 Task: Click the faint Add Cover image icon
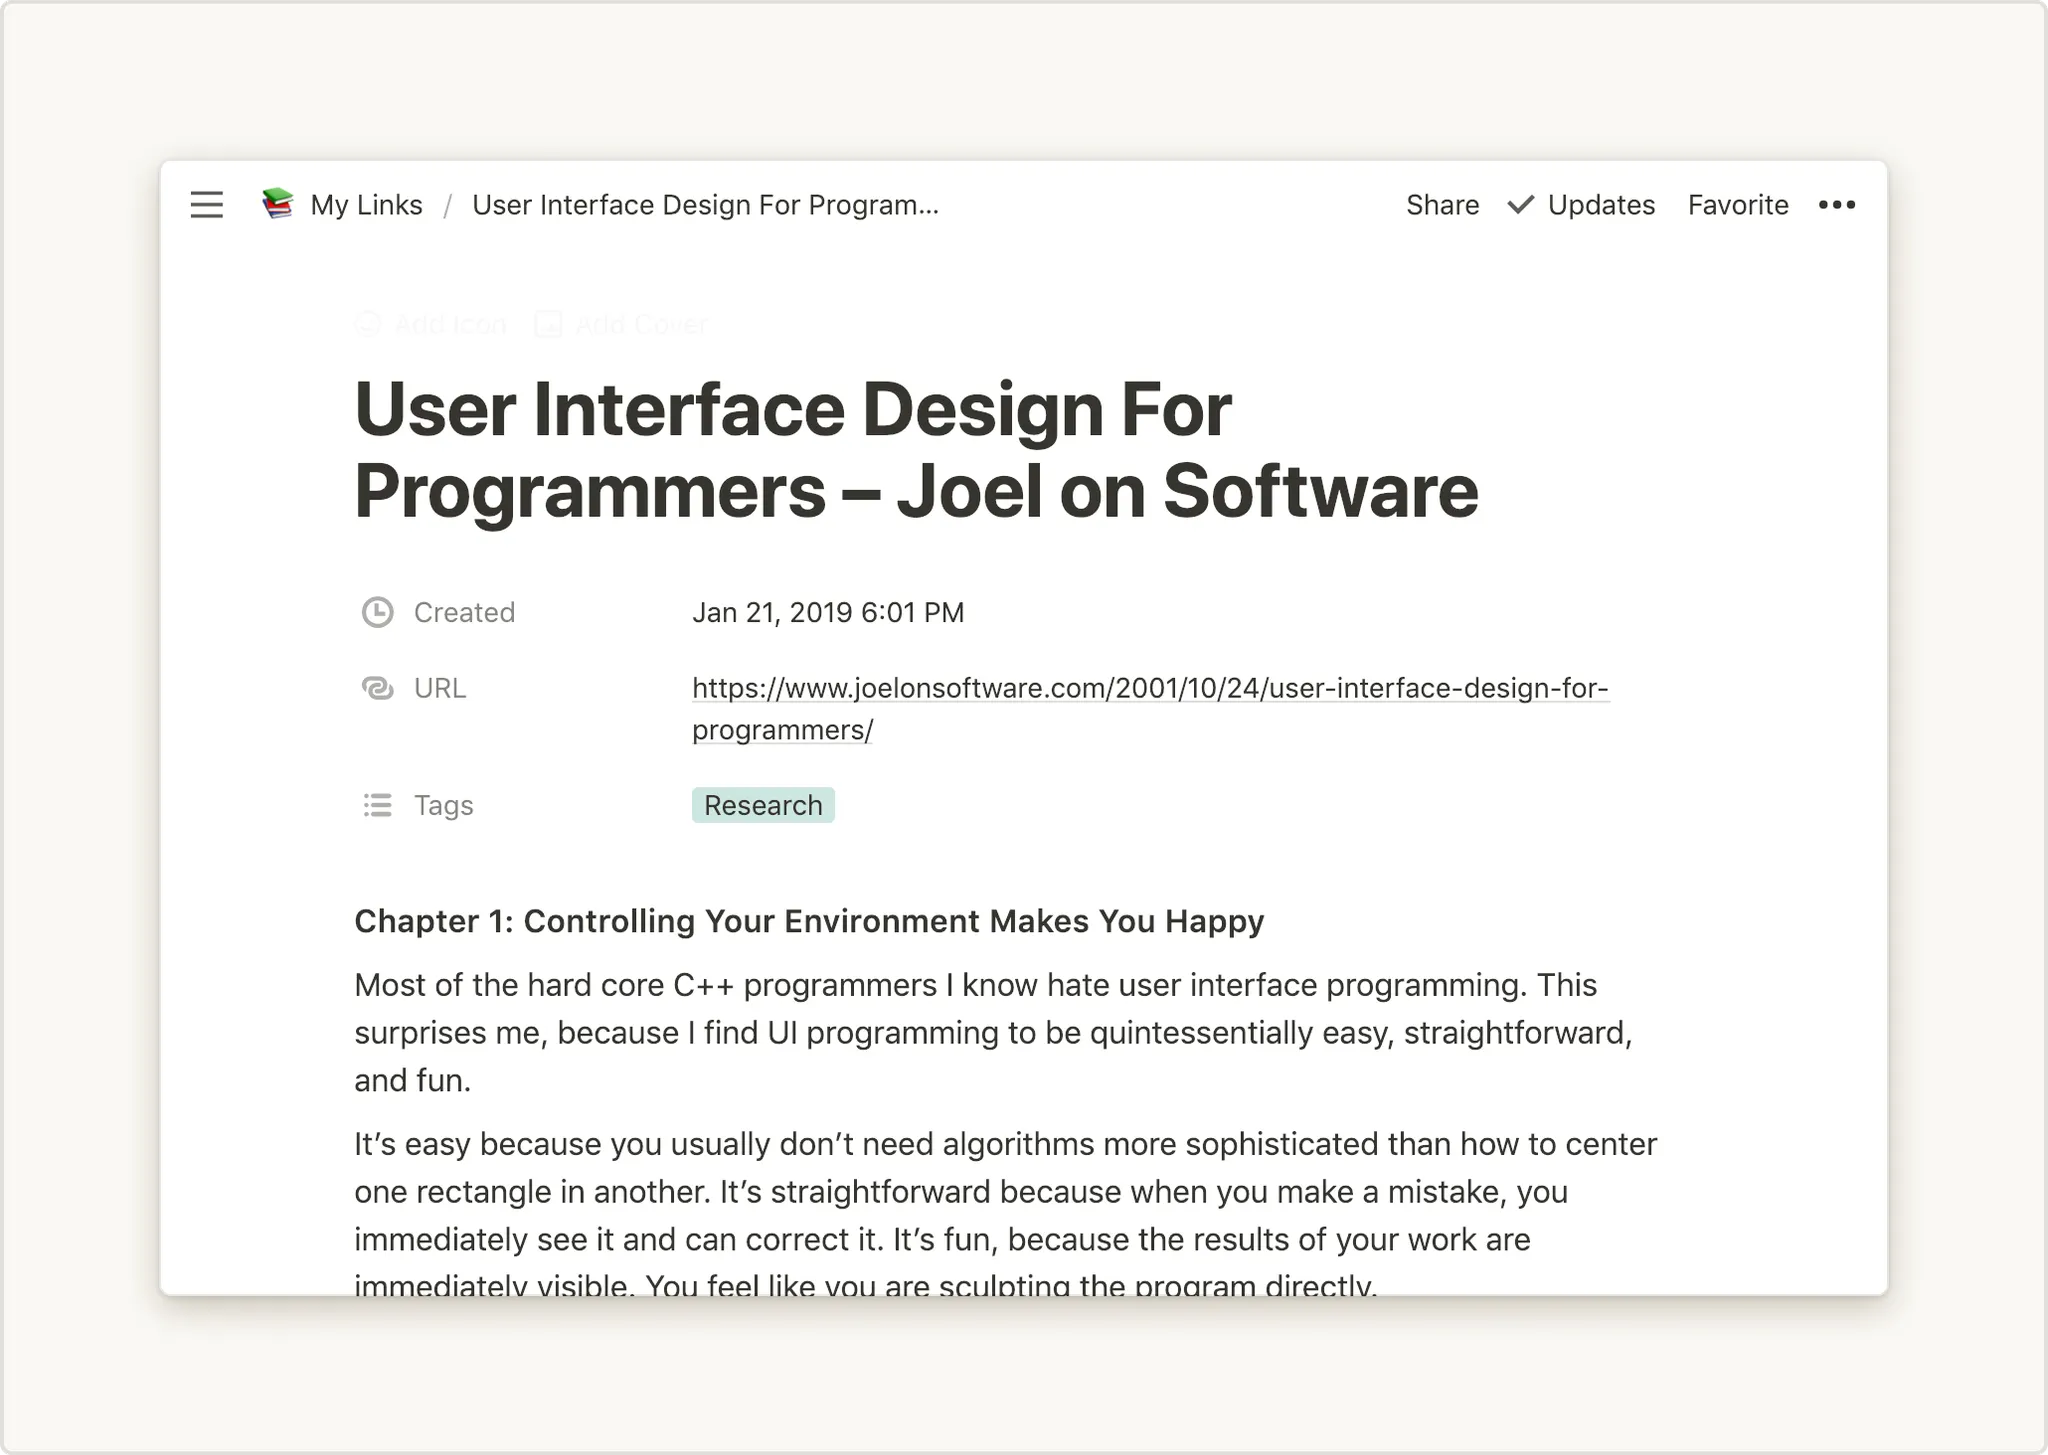pyautogui.click(x=548, y=324)
